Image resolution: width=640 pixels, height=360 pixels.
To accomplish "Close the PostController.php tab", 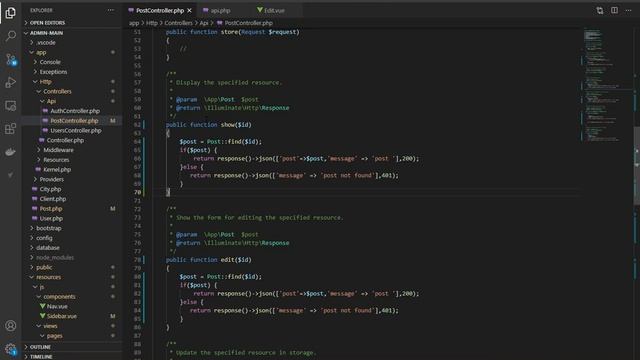I will click(189, 11).
